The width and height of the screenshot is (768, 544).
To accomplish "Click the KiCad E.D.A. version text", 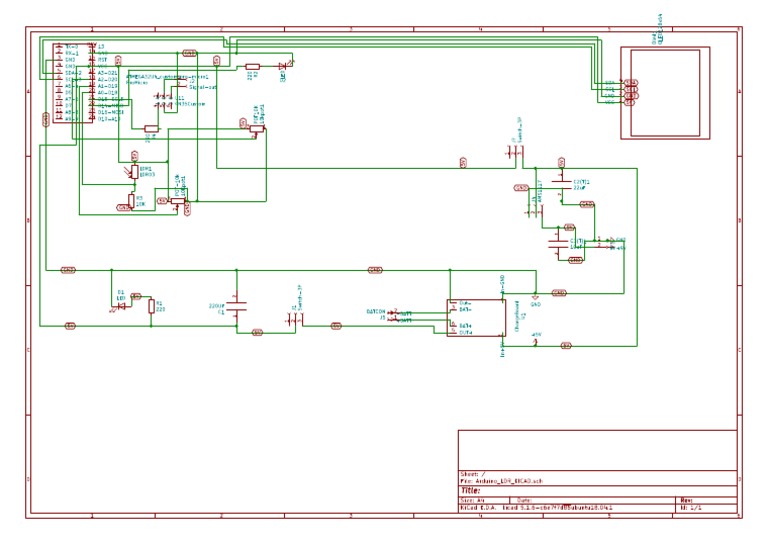I will (x=537, y=508).
